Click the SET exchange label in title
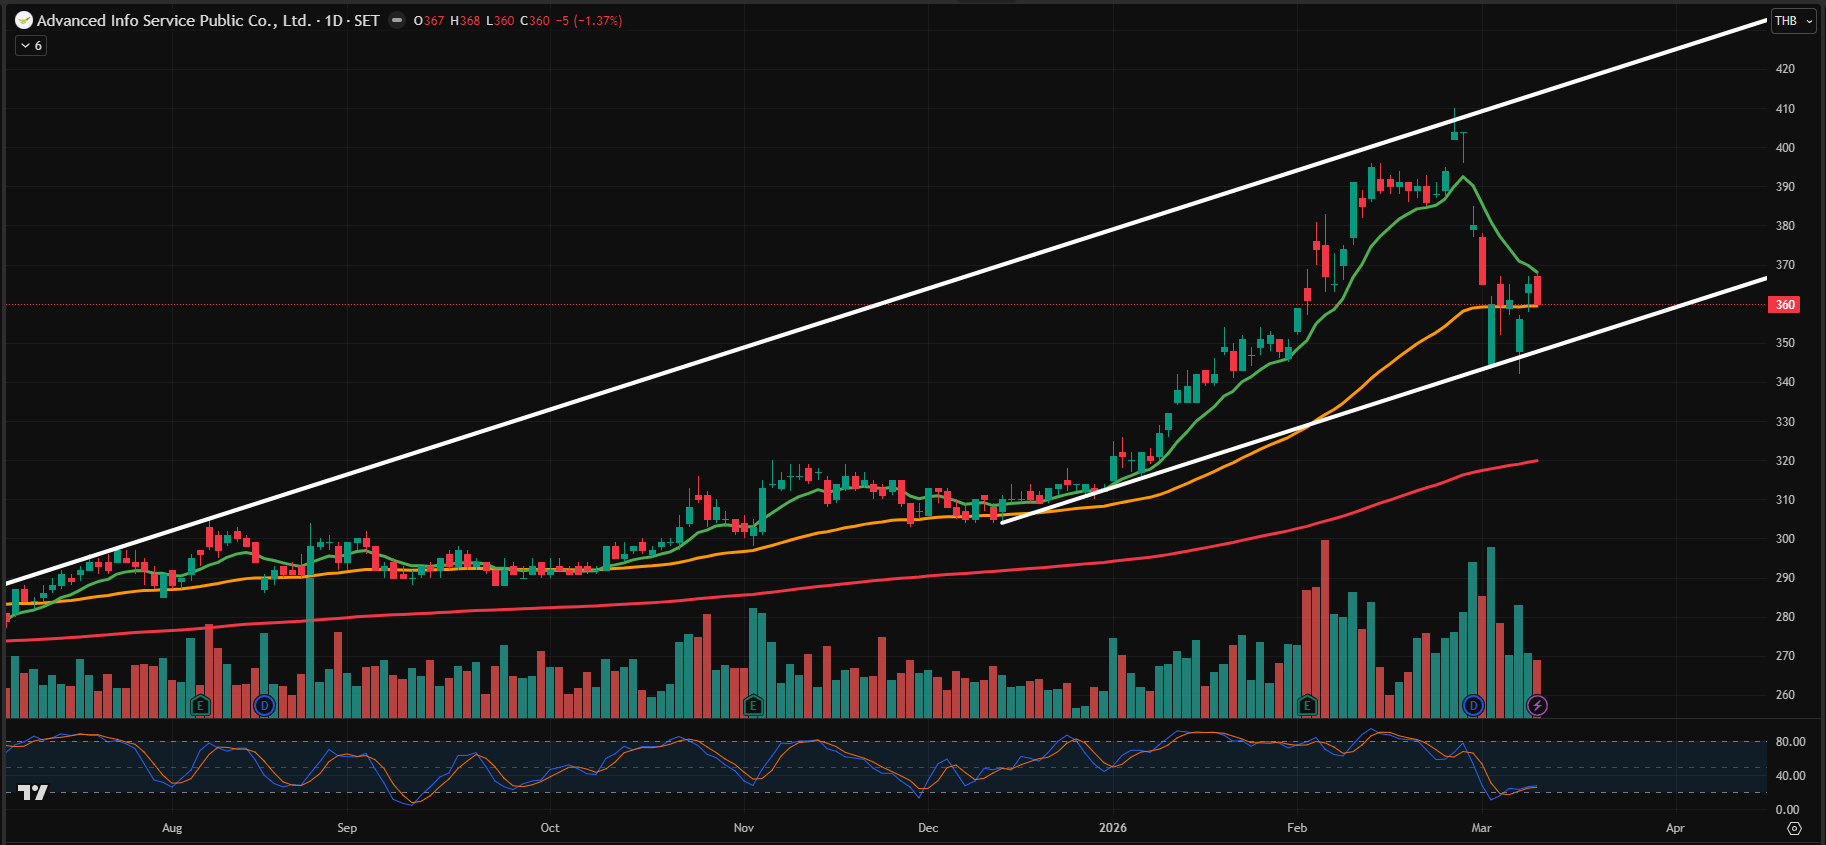 pyautogui.click(x=367, y=20)
